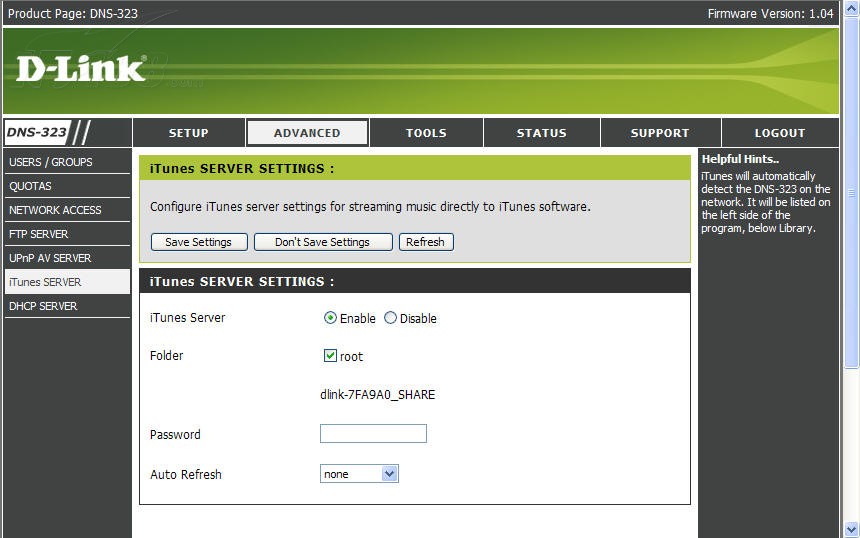Viewport: 860px width, 538px height.
Task: Navigate to FTP SERVER settings in sidebar
Action: click(x=39, y=234)
